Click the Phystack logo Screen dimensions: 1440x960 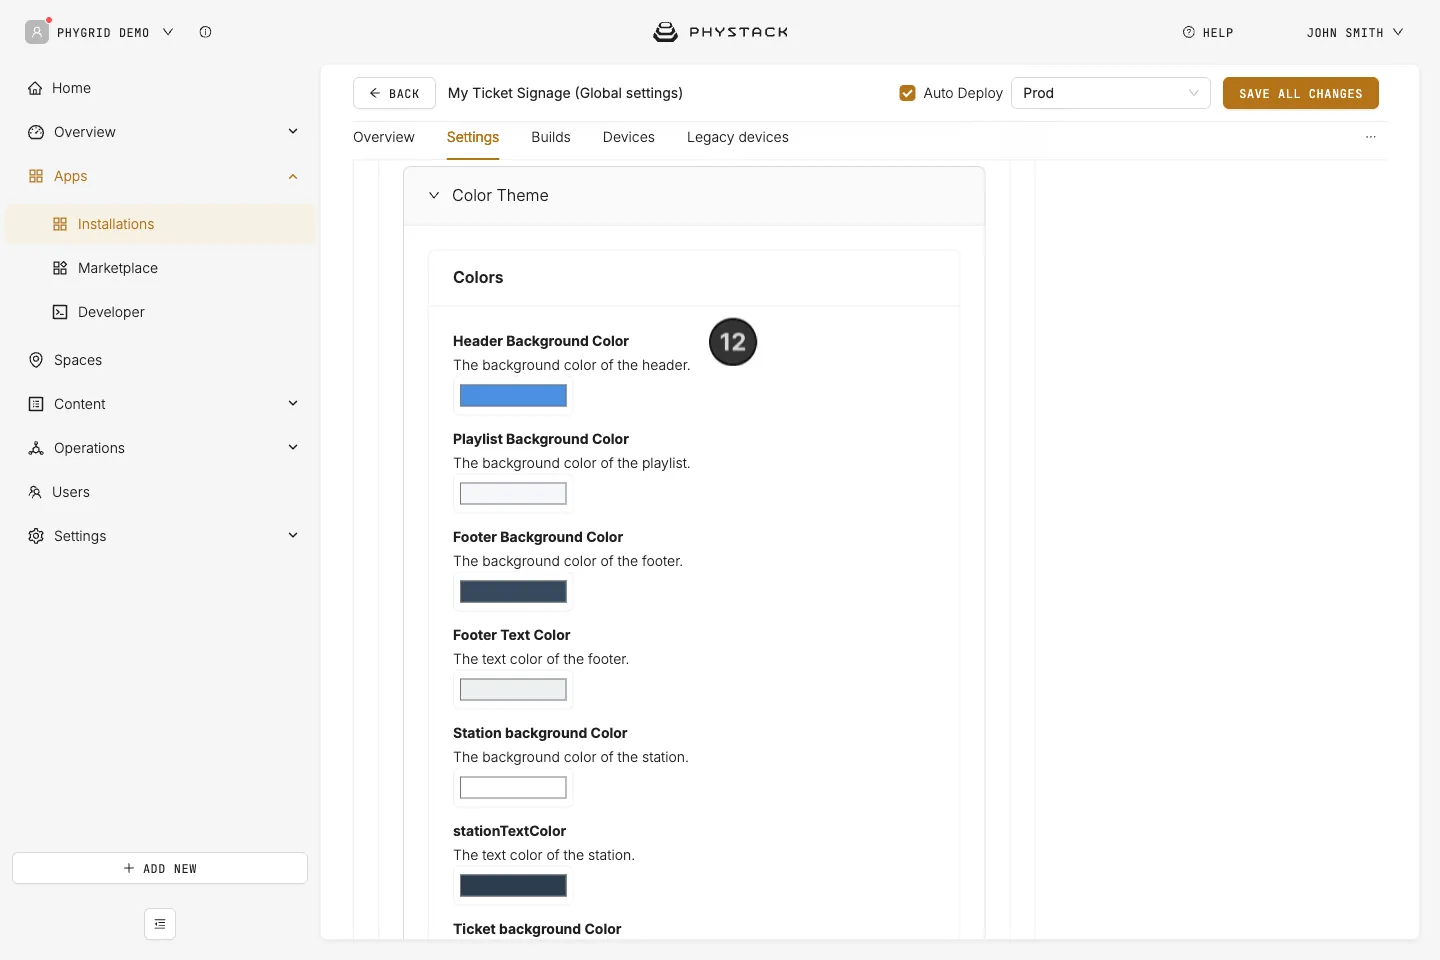click(720, 32)
